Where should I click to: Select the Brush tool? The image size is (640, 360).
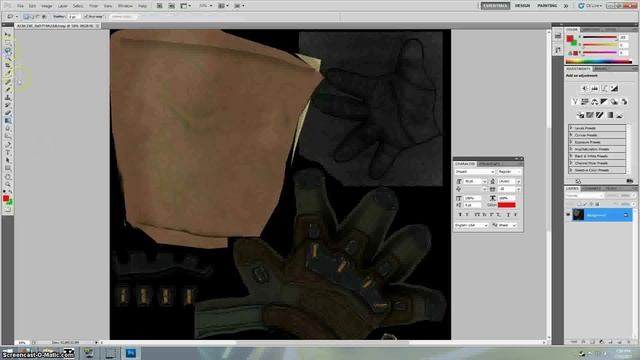click(8, 89)
